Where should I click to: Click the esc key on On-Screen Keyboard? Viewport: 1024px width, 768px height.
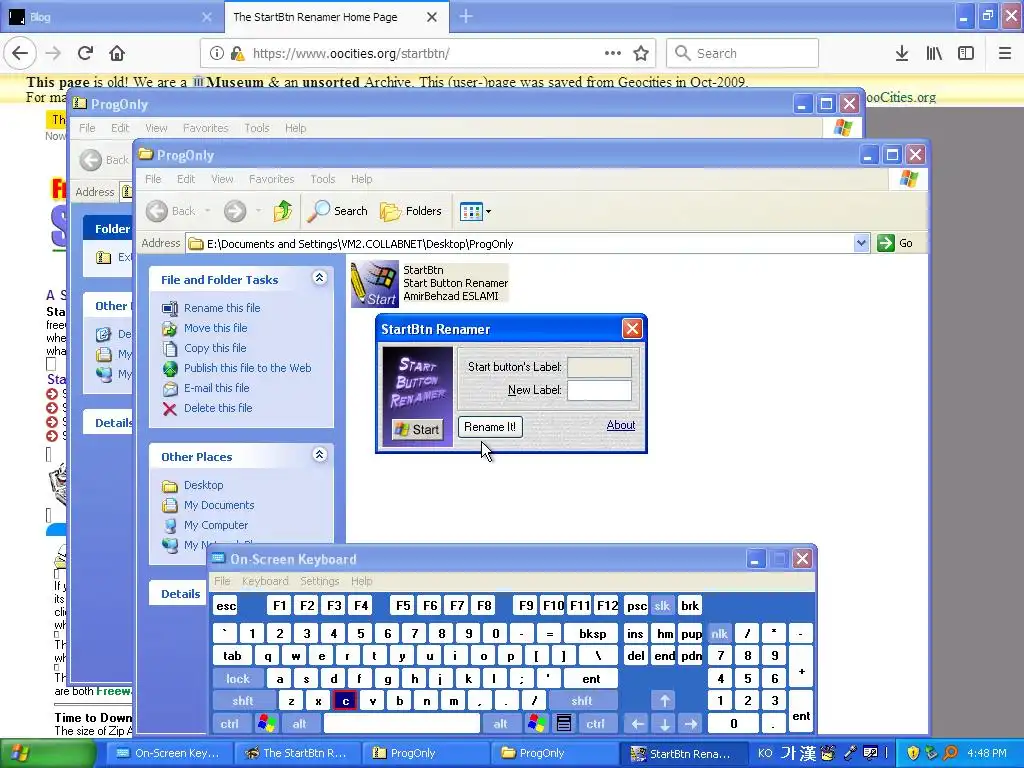point(226,606)
